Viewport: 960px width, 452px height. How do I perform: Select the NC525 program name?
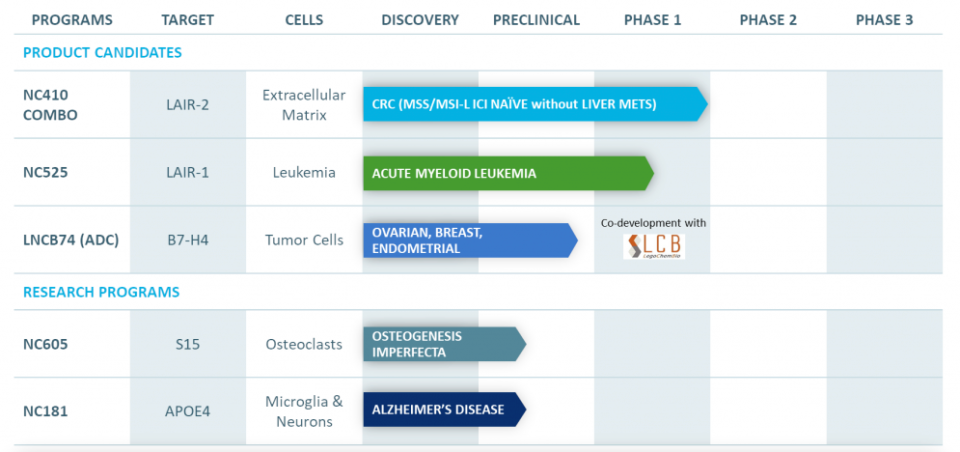(x=46, y=172)
